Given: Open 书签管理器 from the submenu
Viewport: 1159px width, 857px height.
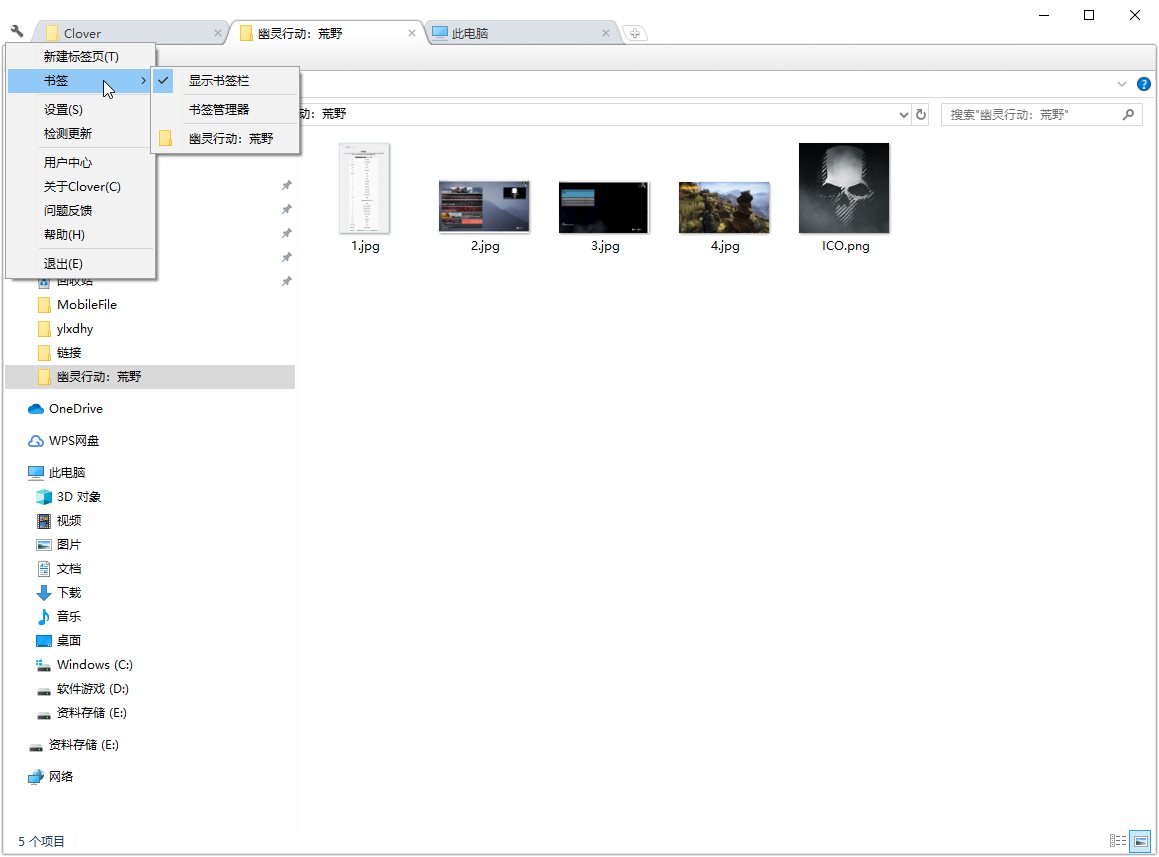Looking at the screenshot, I should click(219, 110).
